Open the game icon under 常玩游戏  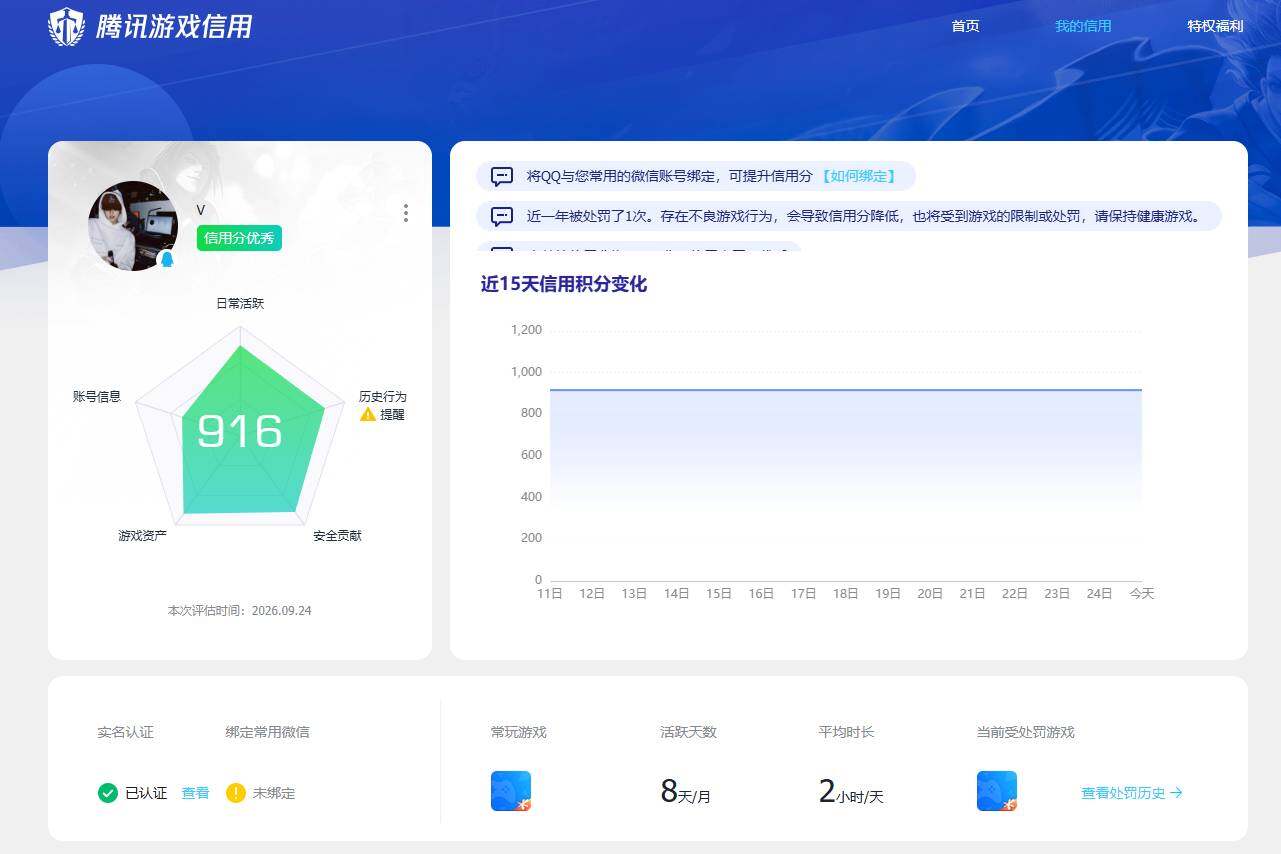click(511, 791)
